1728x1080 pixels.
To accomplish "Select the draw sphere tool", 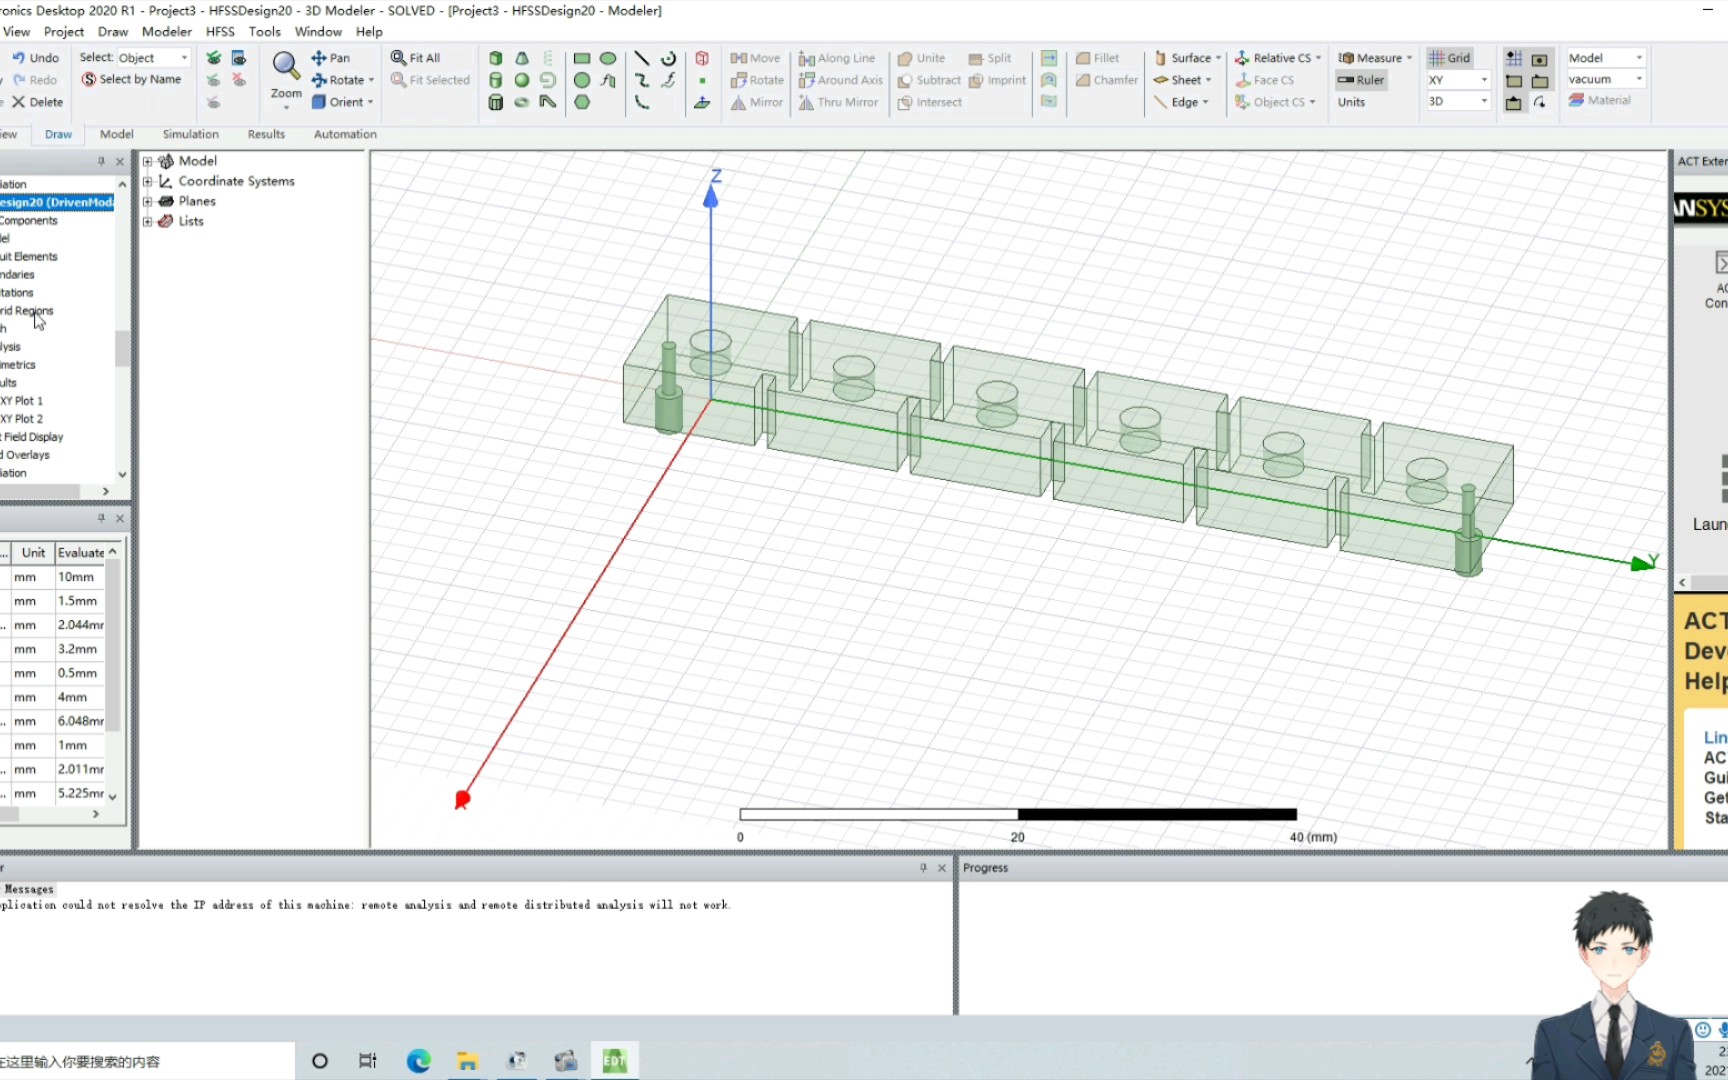I will (x=522, y=80).
